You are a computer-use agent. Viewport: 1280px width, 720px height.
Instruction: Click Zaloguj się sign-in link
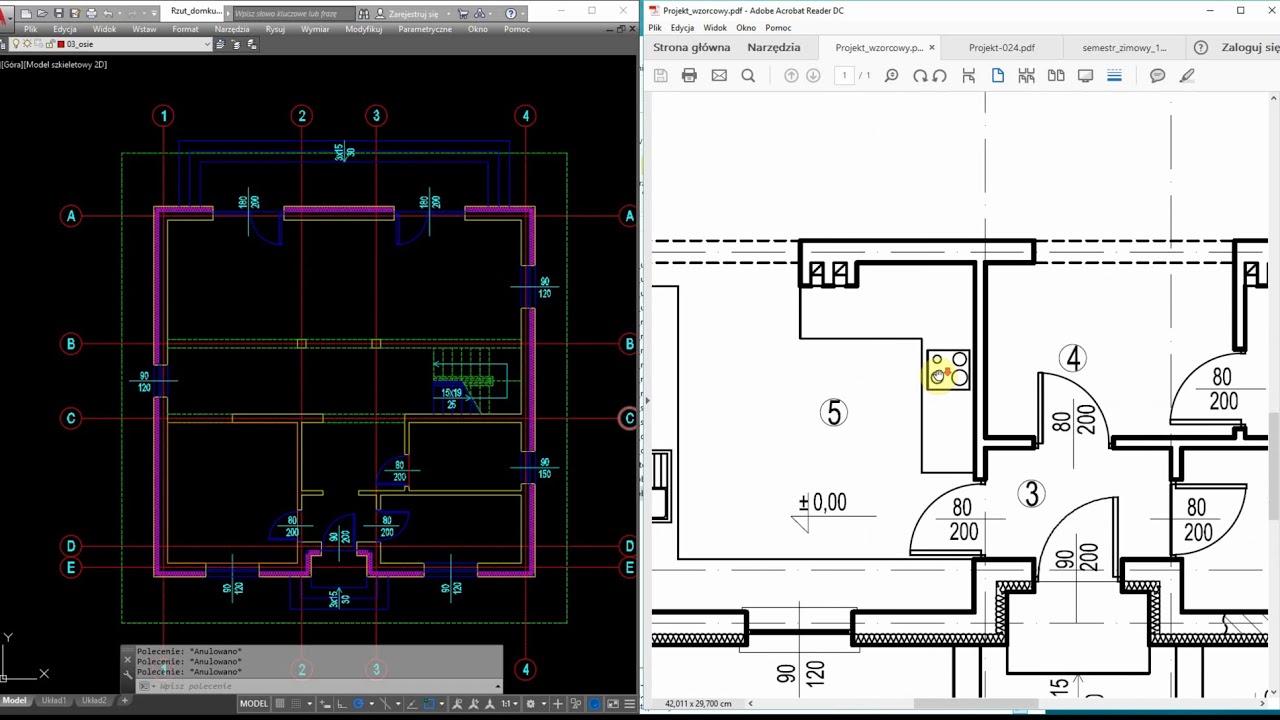click(x=1250, y=47)
